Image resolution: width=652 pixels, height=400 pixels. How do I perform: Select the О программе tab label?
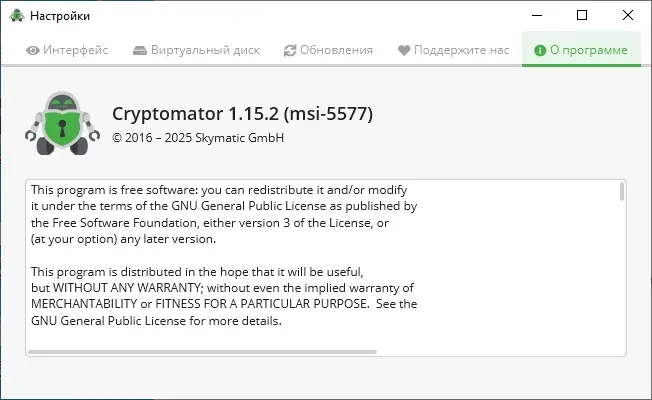click(589, 50)
